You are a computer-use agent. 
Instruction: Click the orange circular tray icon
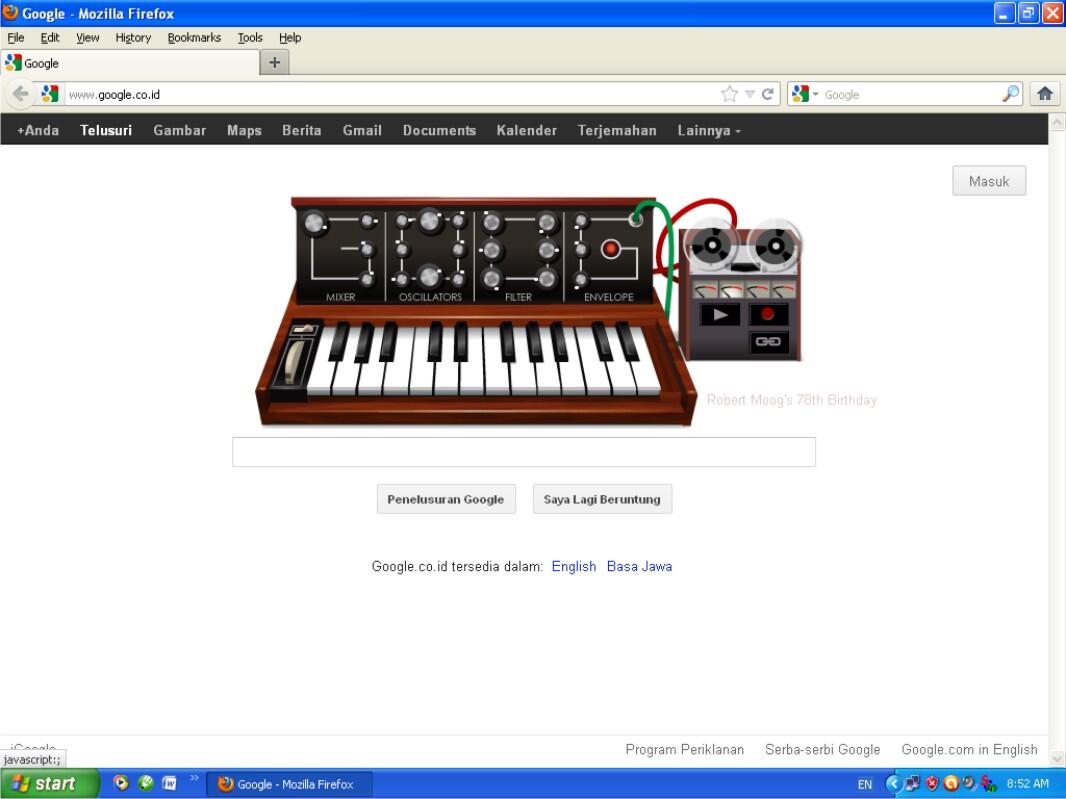(951, 783)
